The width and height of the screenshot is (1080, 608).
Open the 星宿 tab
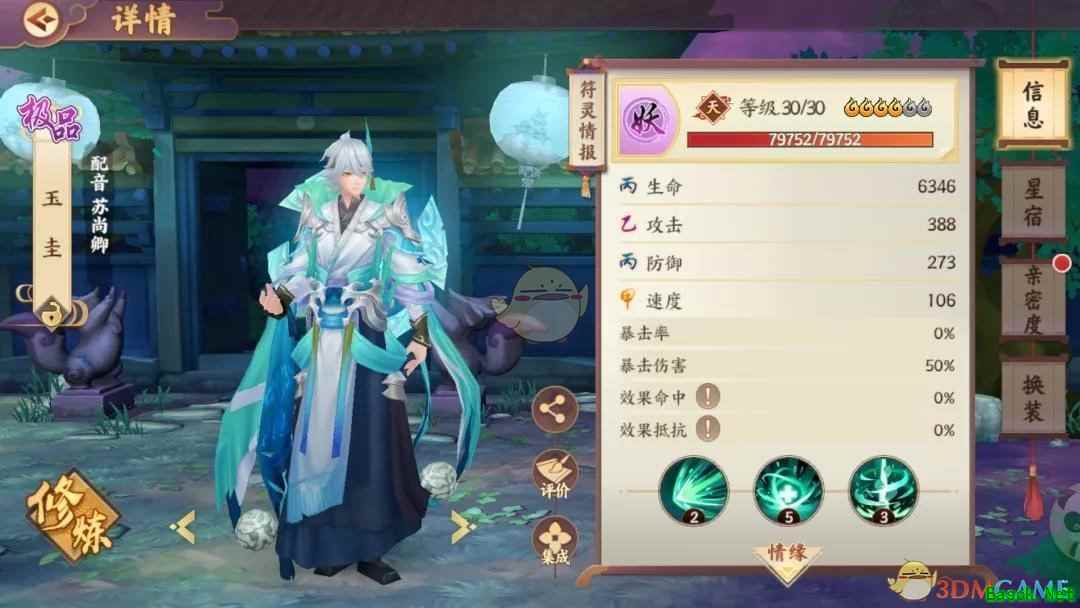click(x=1032, y=202)
